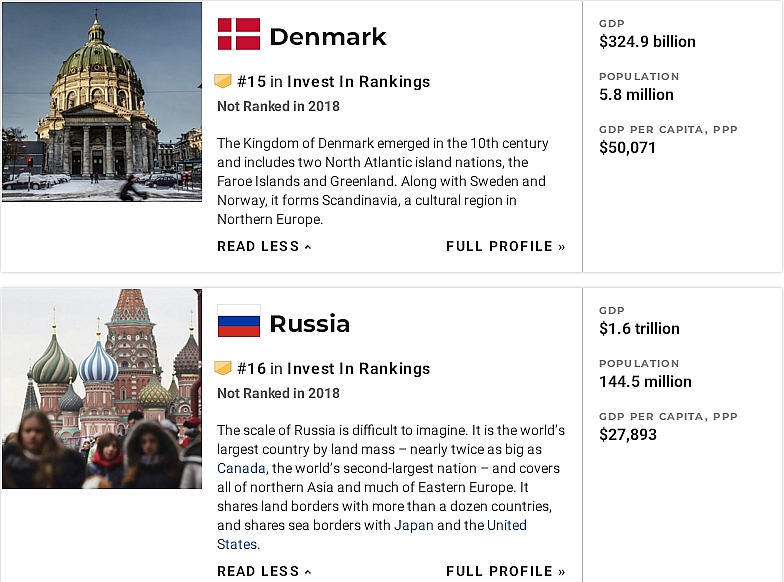Click the Russia flag icon

[x=238, y=322]
